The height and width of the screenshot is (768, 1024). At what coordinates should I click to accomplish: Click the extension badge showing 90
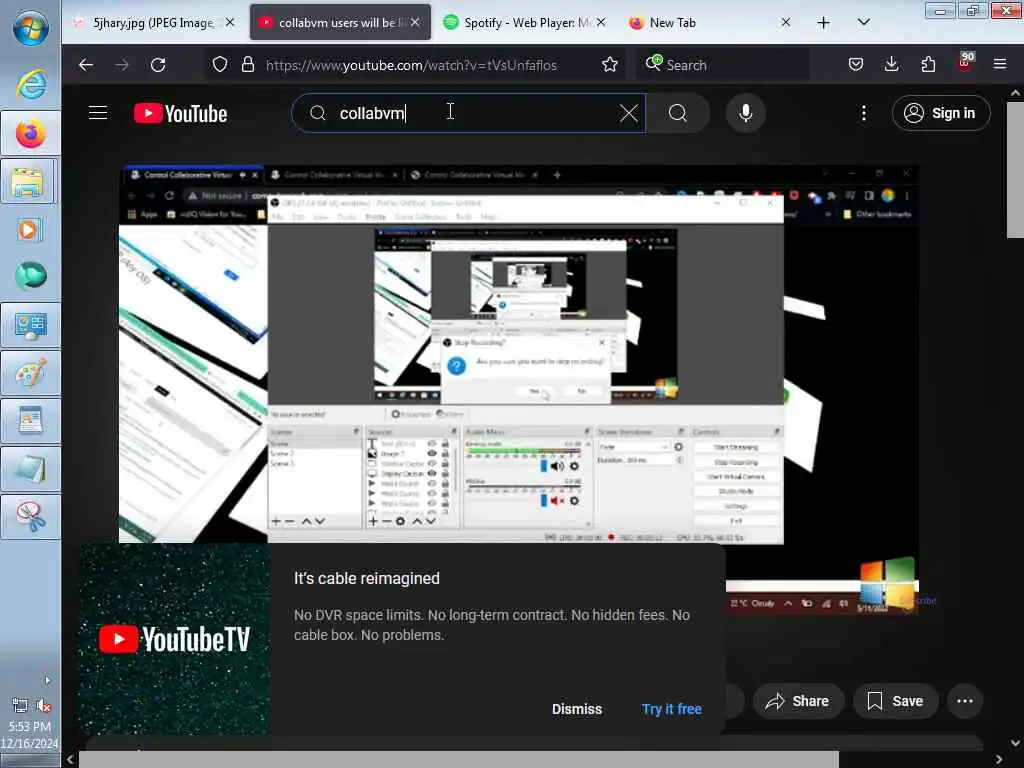[x=965, y=62]
